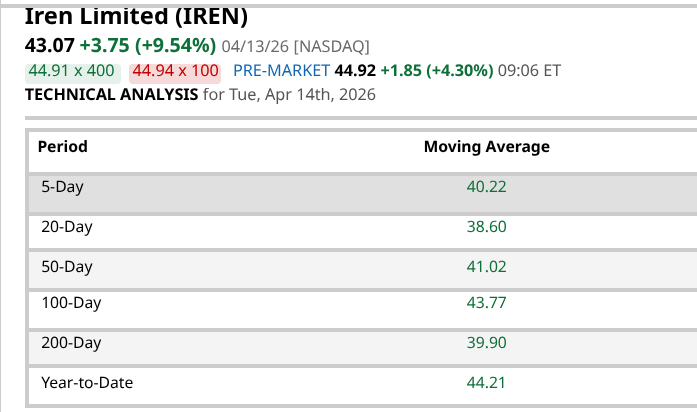The height and width of the screenshot is (412, 697).
Task: Click the 04/13/26 [NASDAQ] date label
Action: 296,46
